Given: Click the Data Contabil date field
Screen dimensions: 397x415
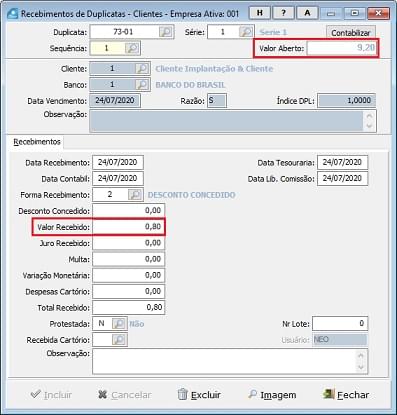Looking at the screenshot, I should coord(118,178).
